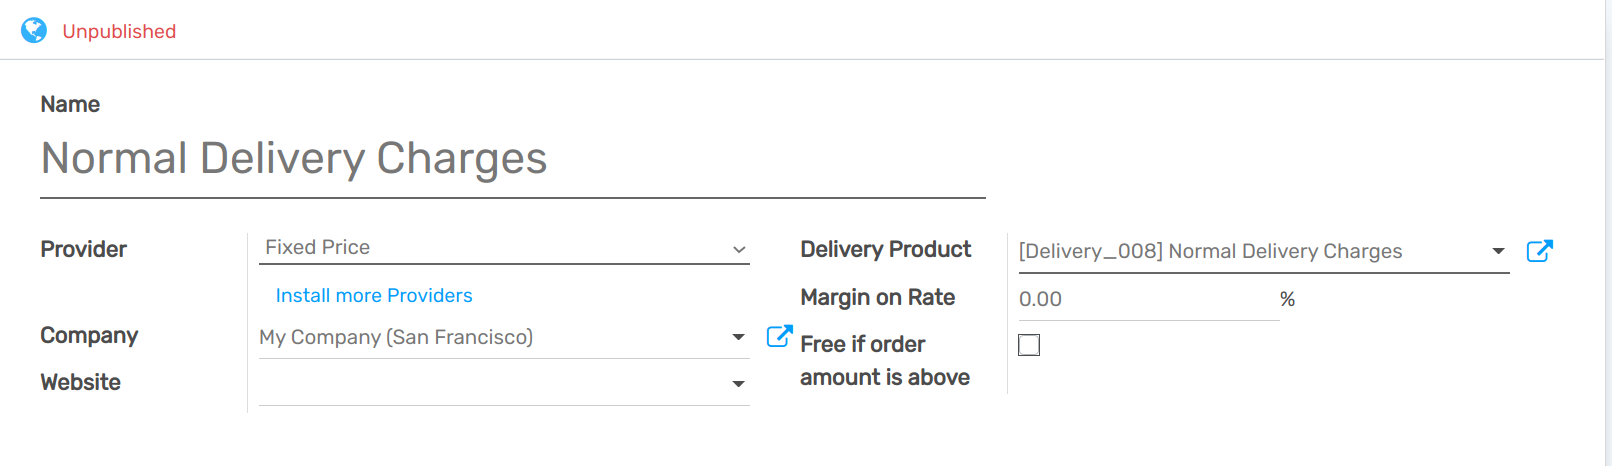Click the Install more Providers link

pyautogui.click(x=373, y=295)
